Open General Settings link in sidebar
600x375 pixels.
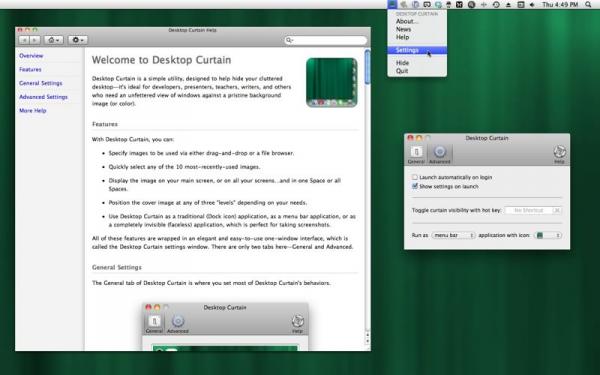(x=41, y=83)
